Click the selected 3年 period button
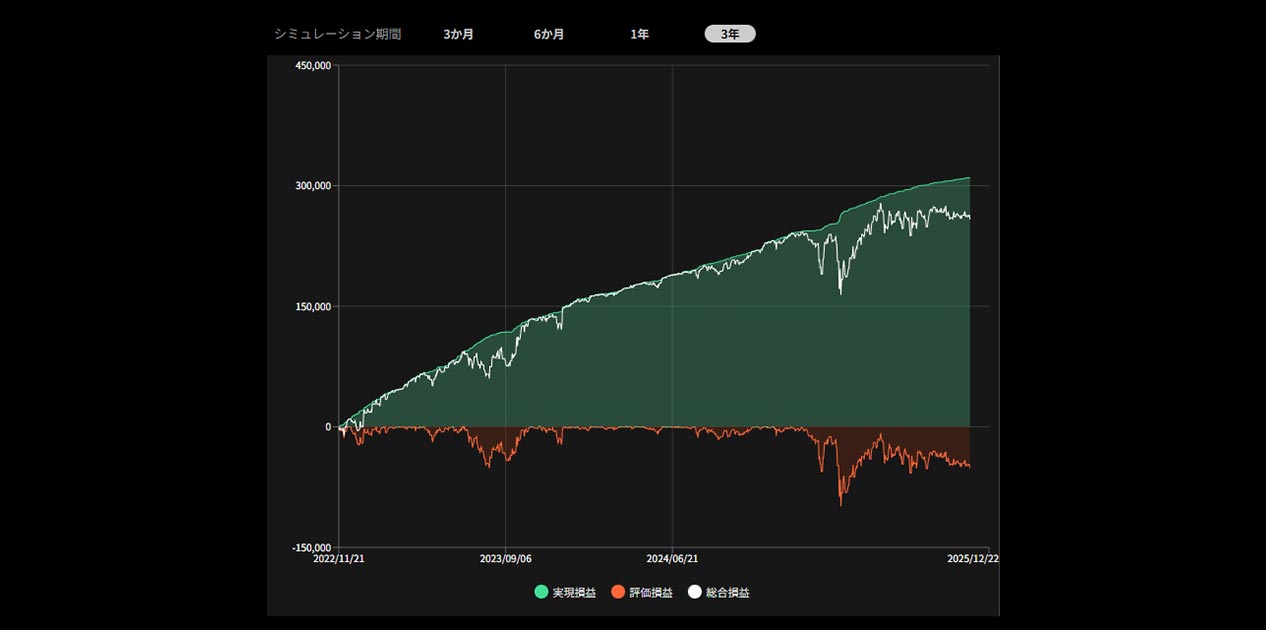This screenshot has height=630, width=1266. tap(730, 34)
